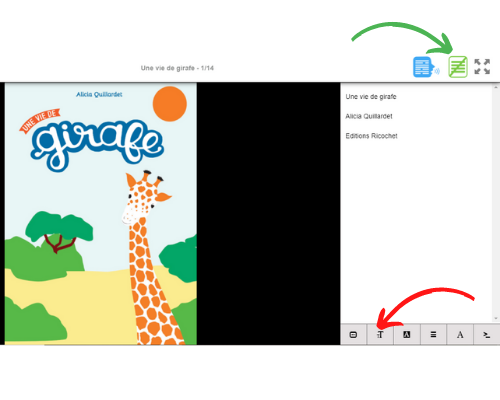This screenshot has width=500, height=400.
Task: Click the 'Une vie de girafe' text line
Action: click(371, 97)
